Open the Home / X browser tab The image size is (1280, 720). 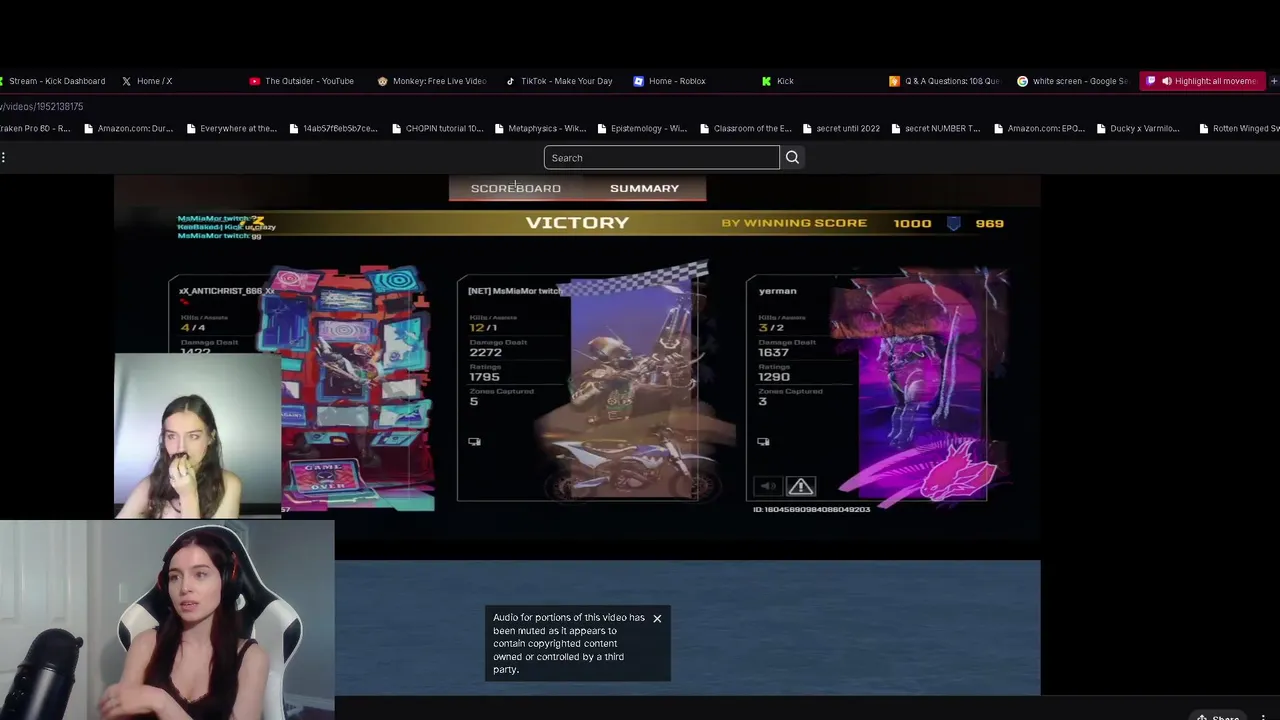pos(148,81)
